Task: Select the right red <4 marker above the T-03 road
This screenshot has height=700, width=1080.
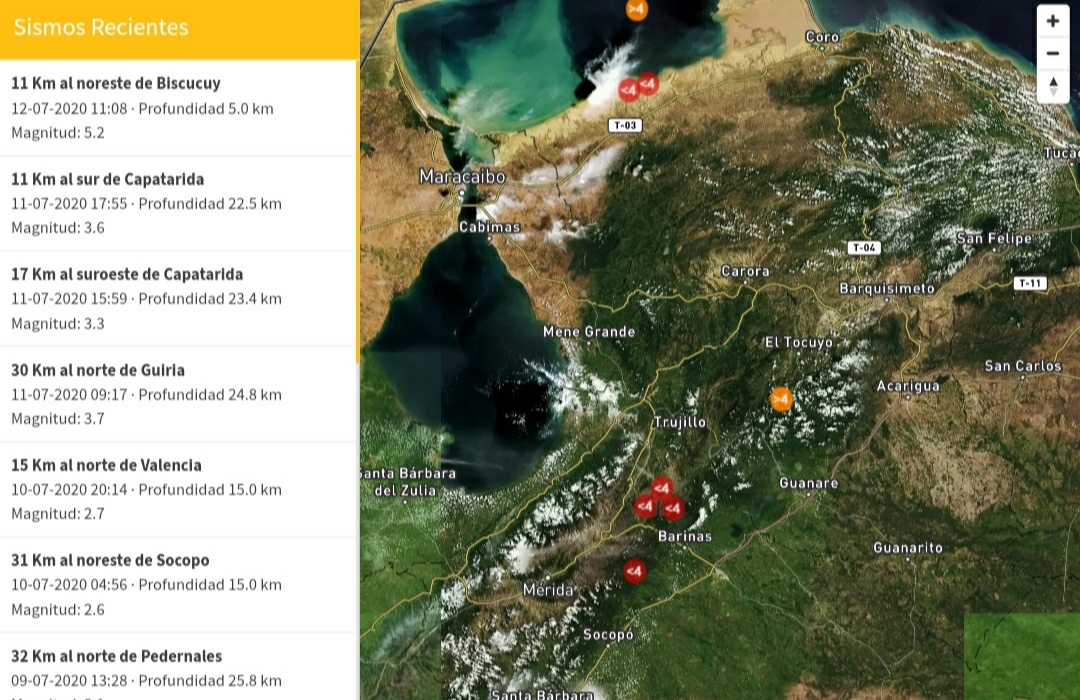Action: (648, 84)
